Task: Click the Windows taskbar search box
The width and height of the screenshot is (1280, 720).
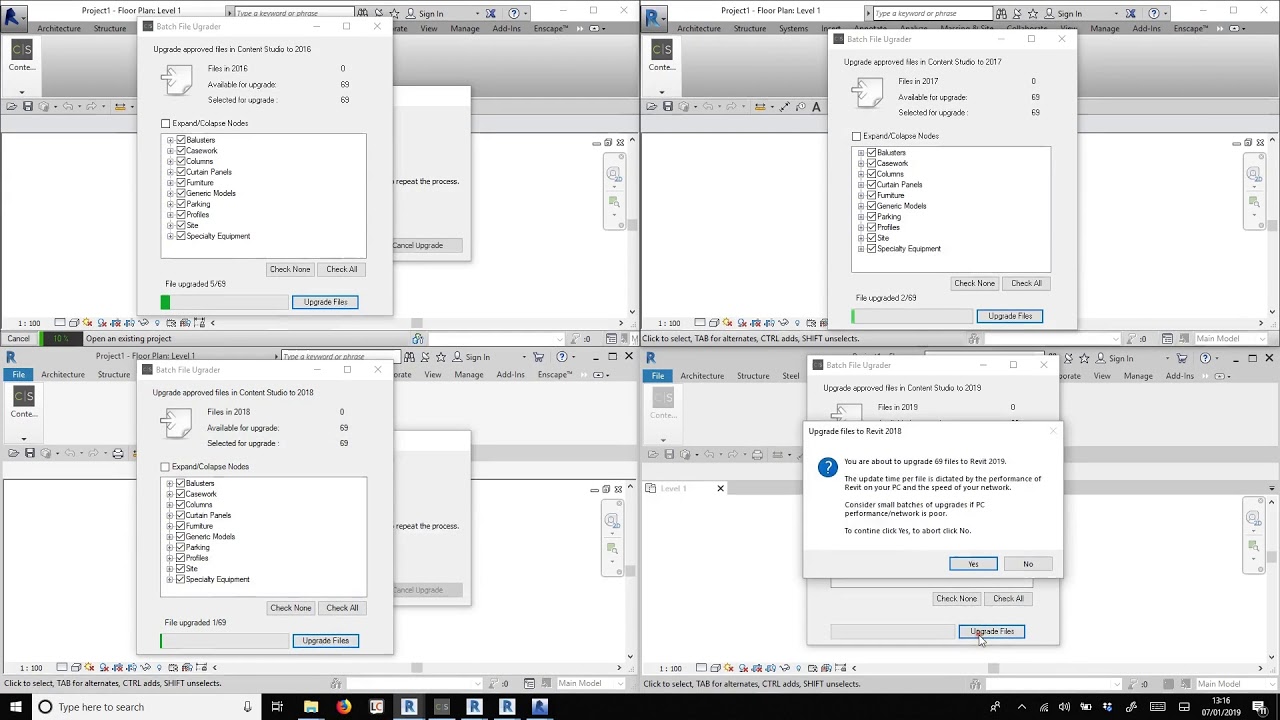Action: pos(145,707)
